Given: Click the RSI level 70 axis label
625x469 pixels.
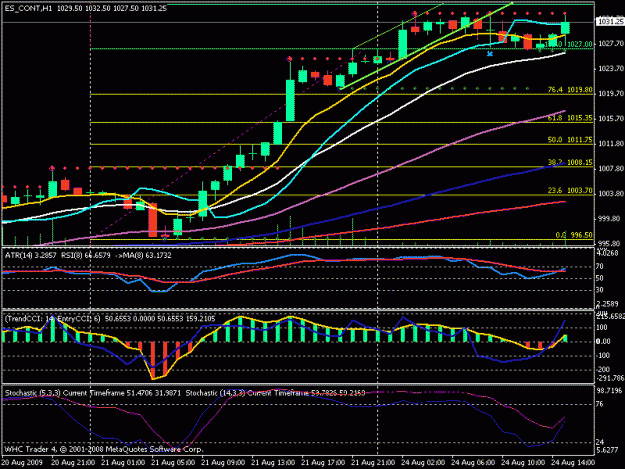Looking at the screenshot, I should click(599, 266).
